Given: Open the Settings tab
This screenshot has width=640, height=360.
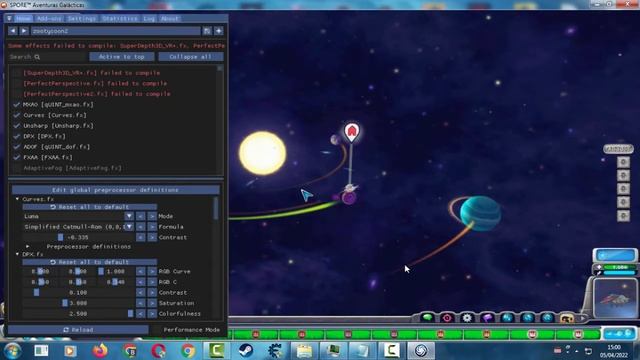Looking at the screenshot, I should (82, 18).
